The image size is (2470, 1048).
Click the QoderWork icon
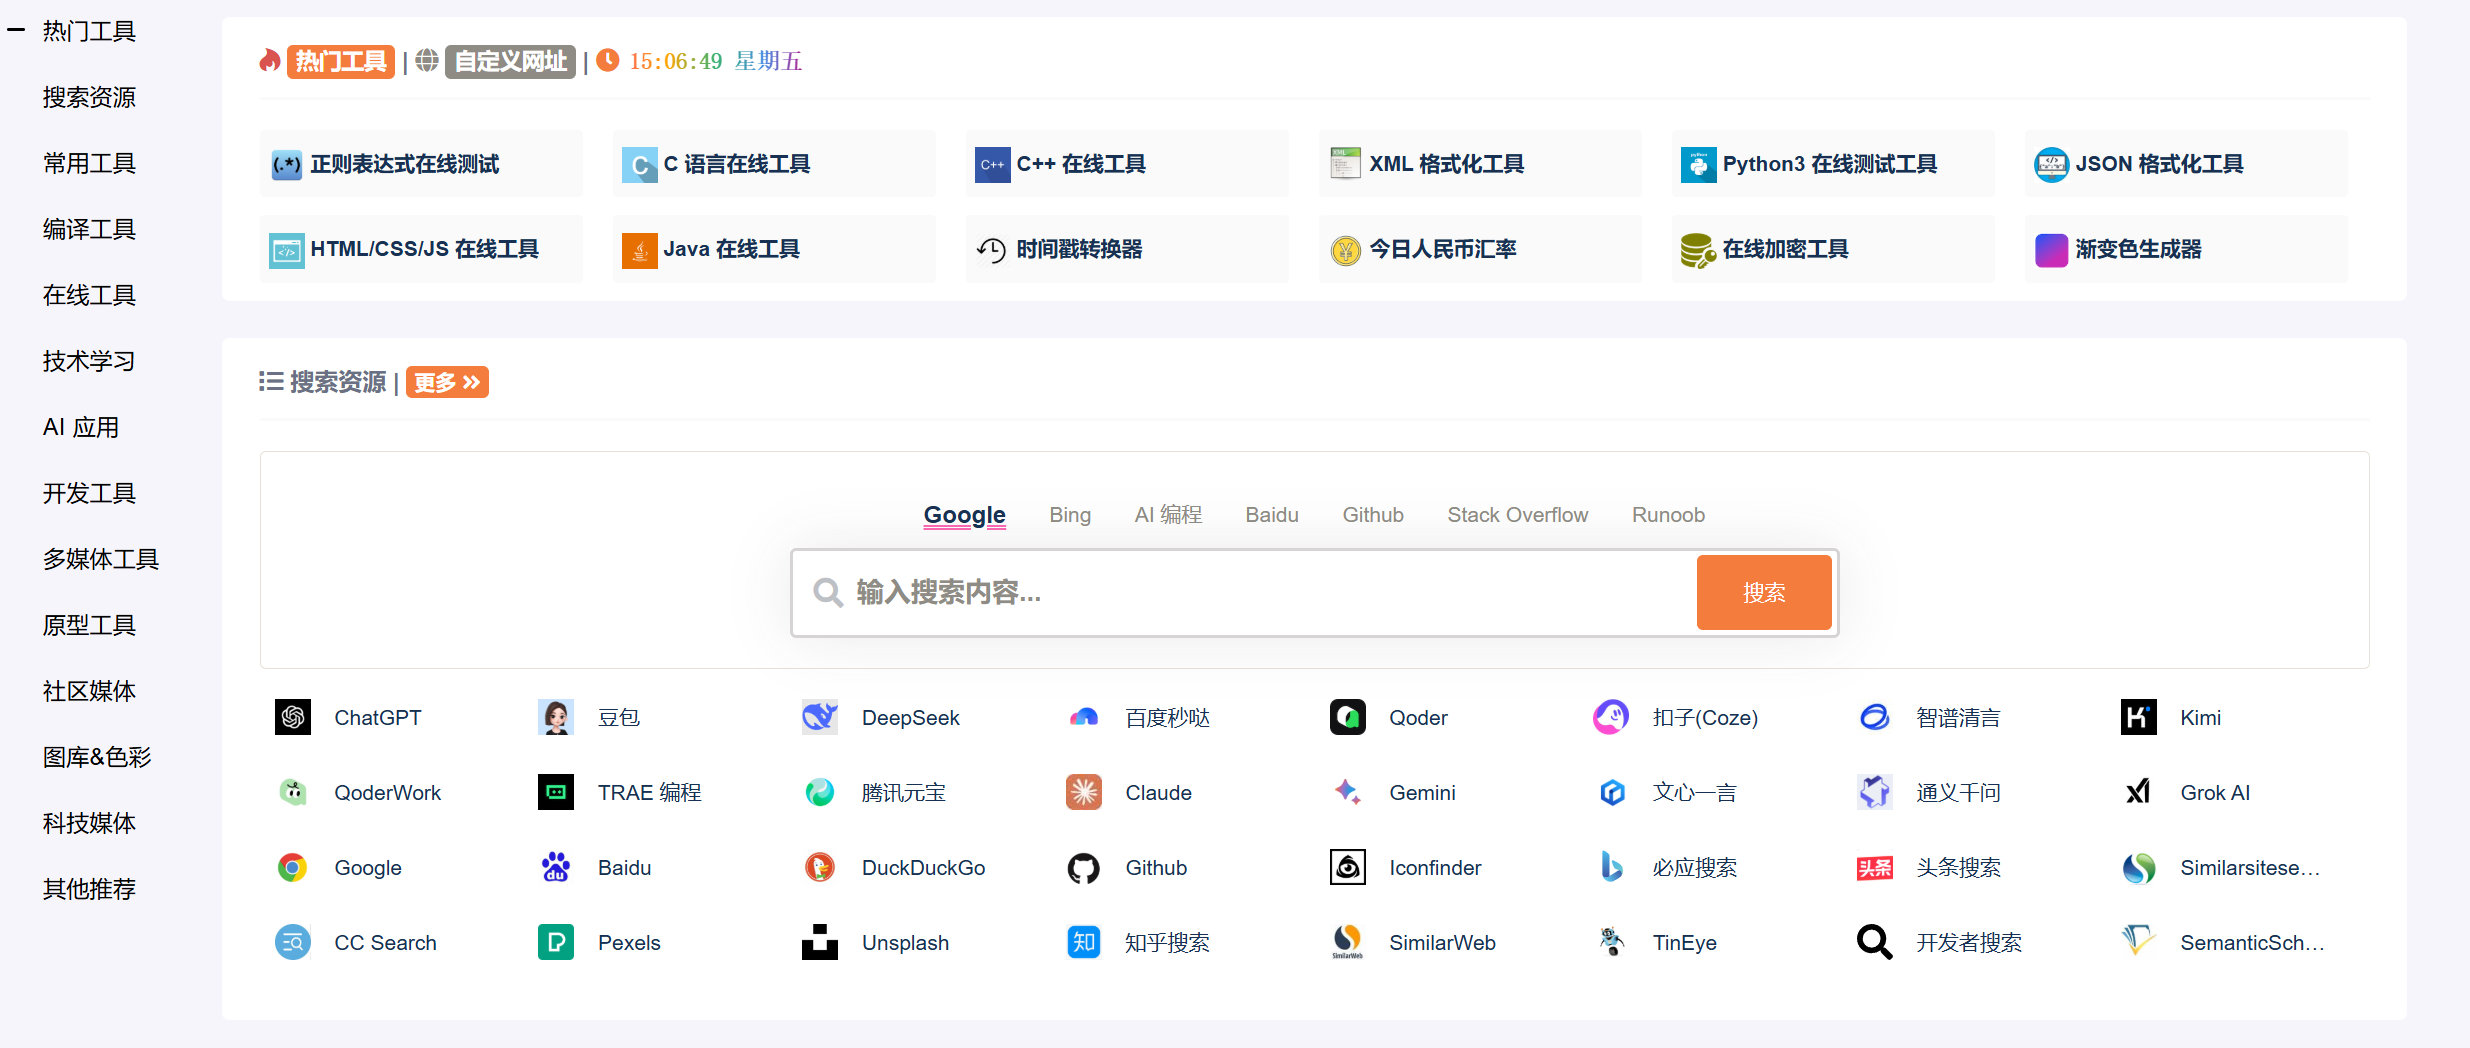[293, 792]
